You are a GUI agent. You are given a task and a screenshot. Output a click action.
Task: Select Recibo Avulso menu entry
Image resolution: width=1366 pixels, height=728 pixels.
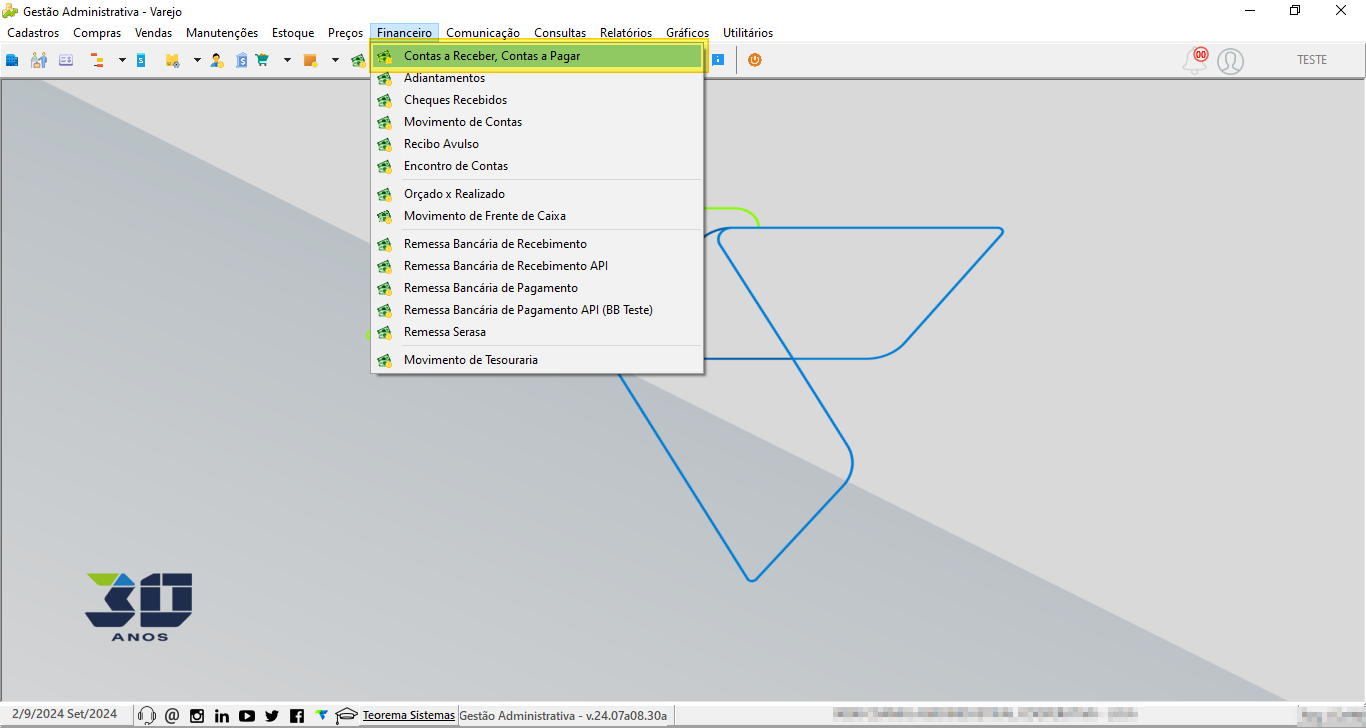[x=537, y=144]
